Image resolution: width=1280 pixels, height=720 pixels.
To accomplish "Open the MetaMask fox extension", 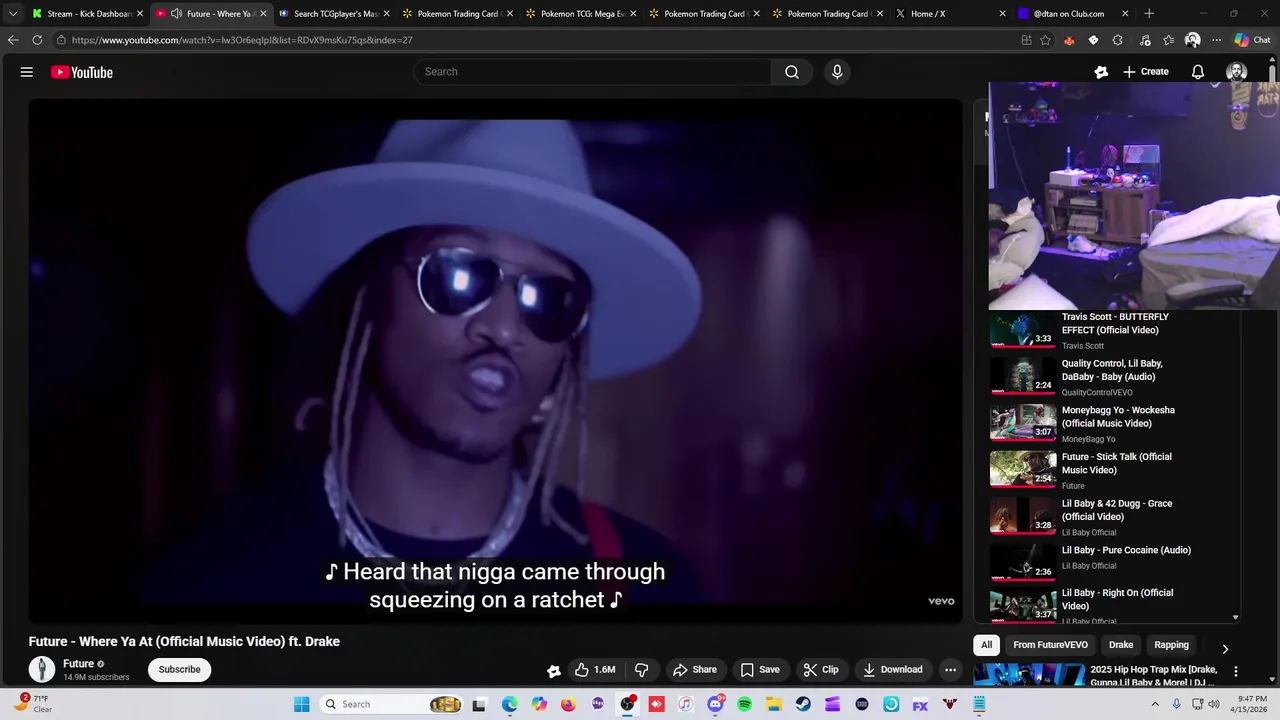I will point(1069,40).
